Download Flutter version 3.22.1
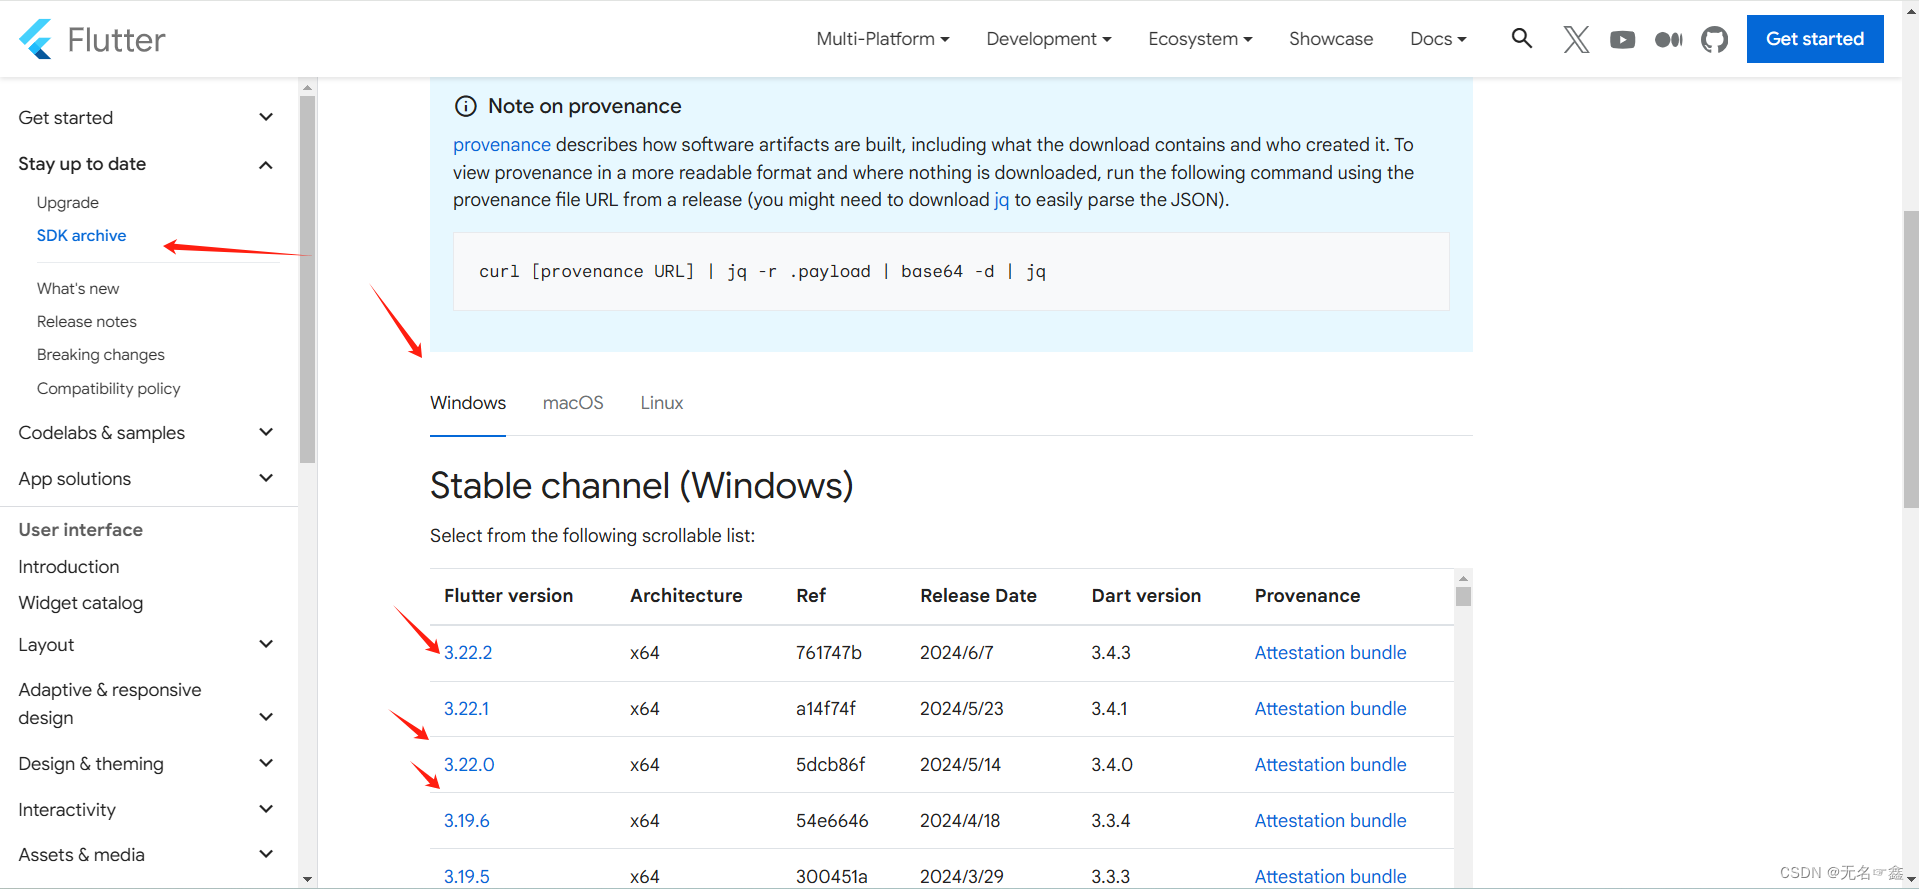 pos(466,709)
